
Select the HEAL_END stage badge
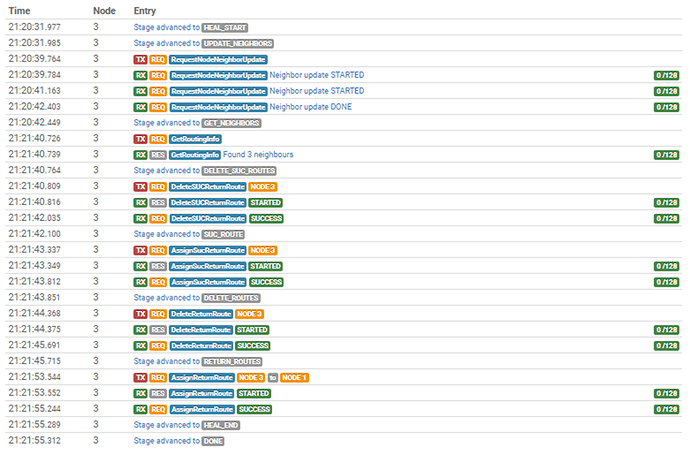(221, 425)
